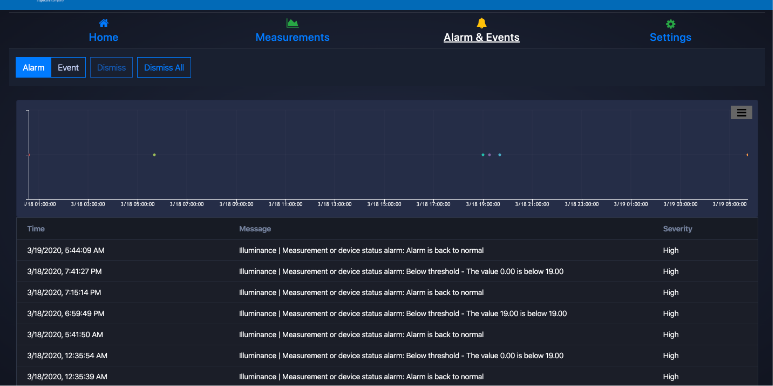Click the 12:35:54 AM below threshold message

[401, 355]
